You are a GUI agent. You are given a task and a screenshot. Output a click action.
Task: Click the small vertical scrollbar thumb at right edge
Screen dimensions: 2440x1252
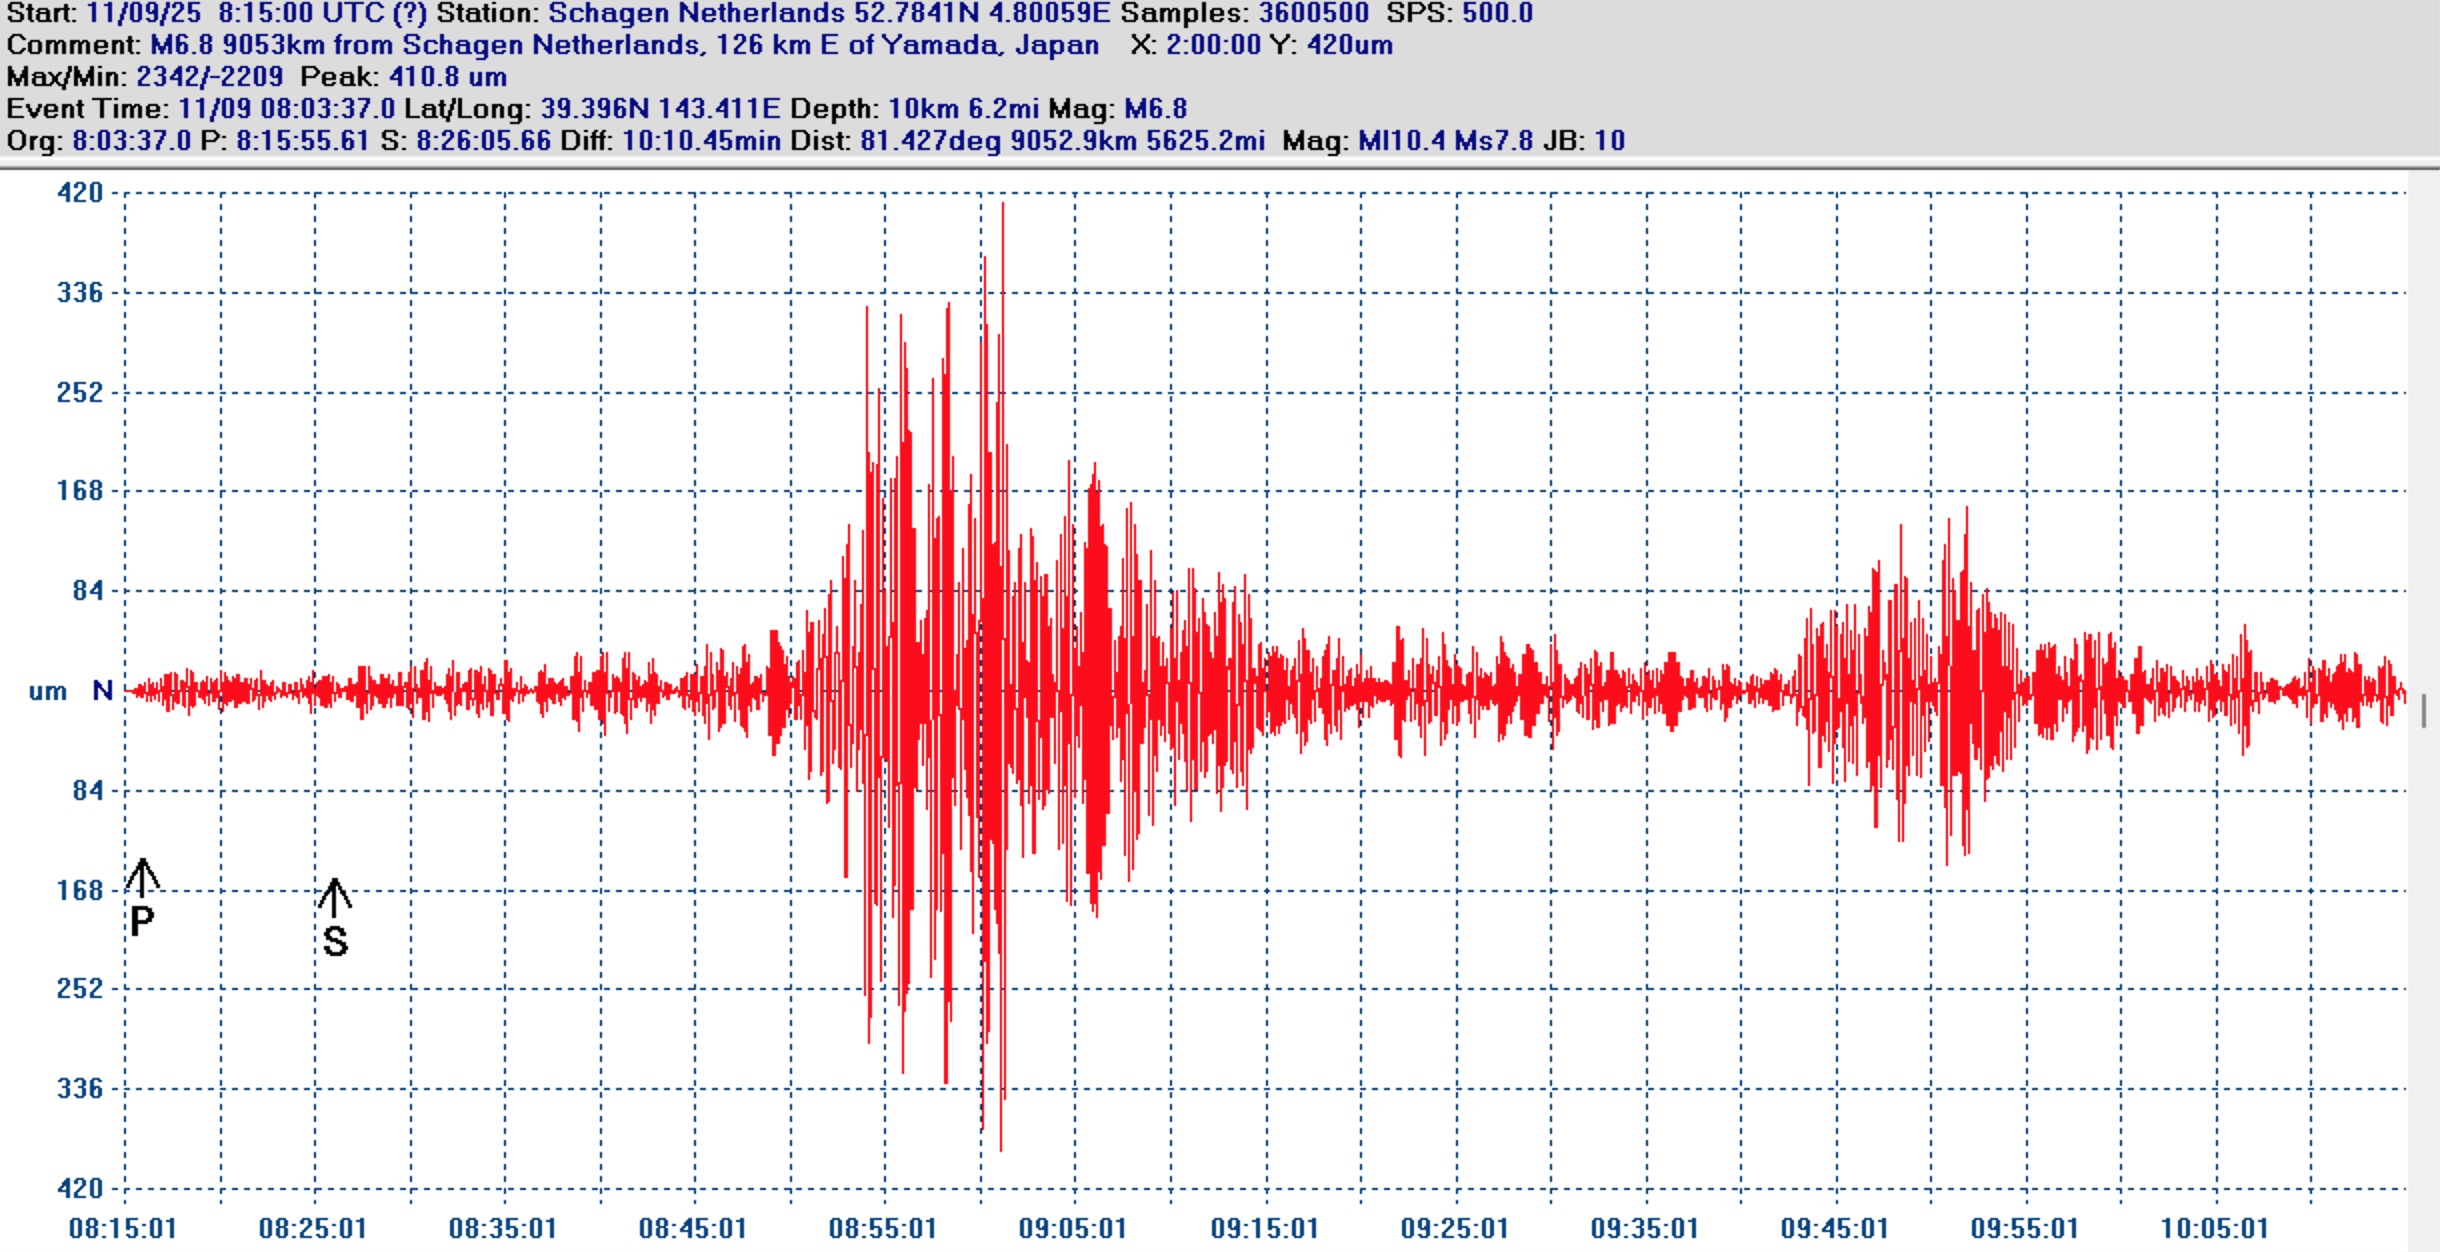coord(2424,711)
